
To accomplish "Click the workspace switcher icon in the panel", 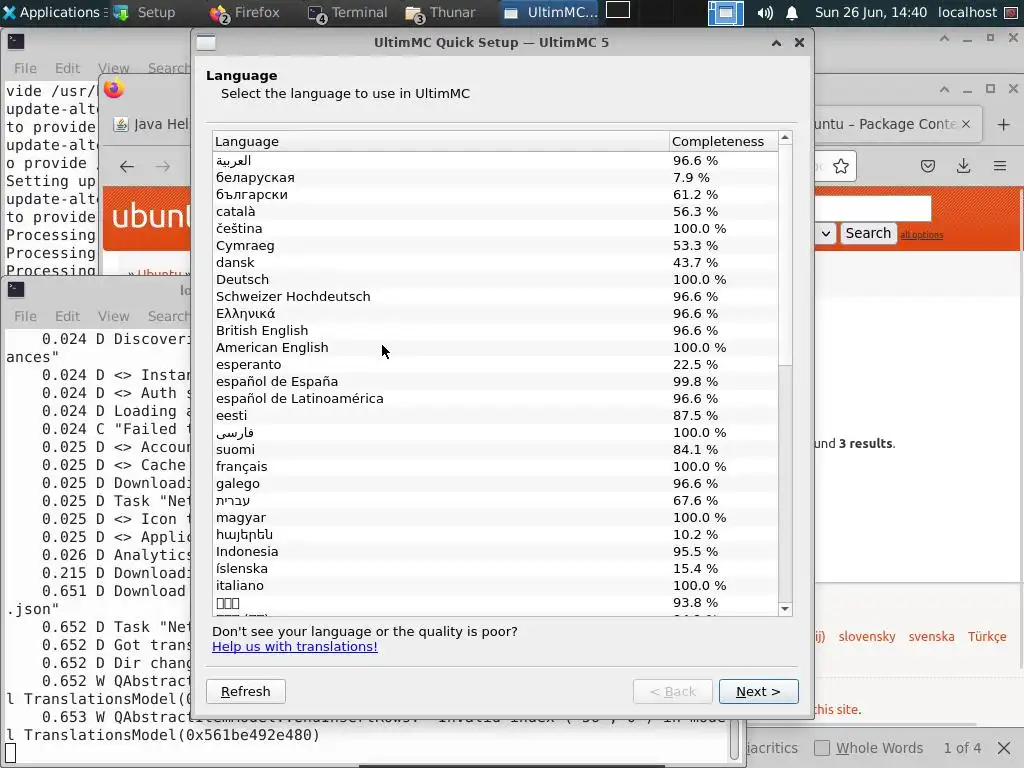I will pyautogui.click(x=726, y=13).
